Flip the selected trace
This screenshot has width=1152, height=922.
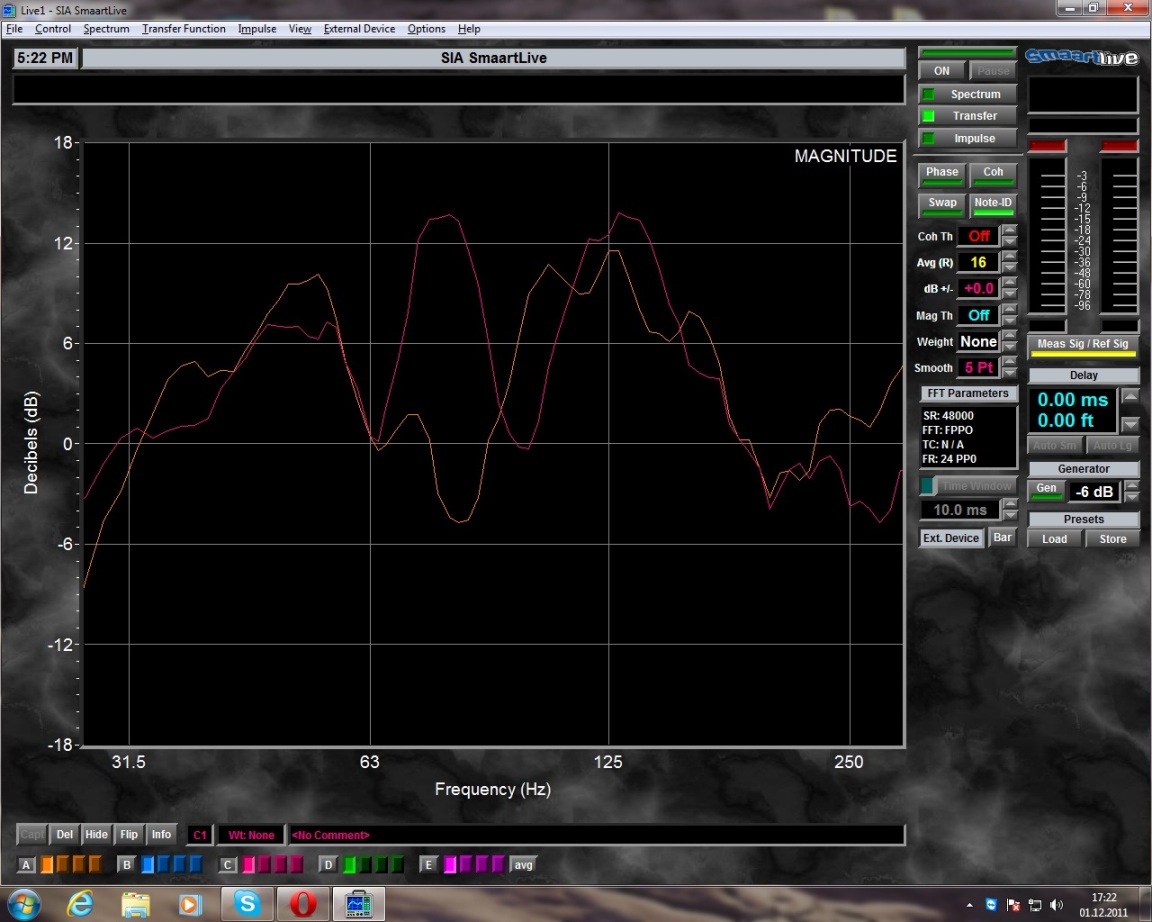coord(128,834)
